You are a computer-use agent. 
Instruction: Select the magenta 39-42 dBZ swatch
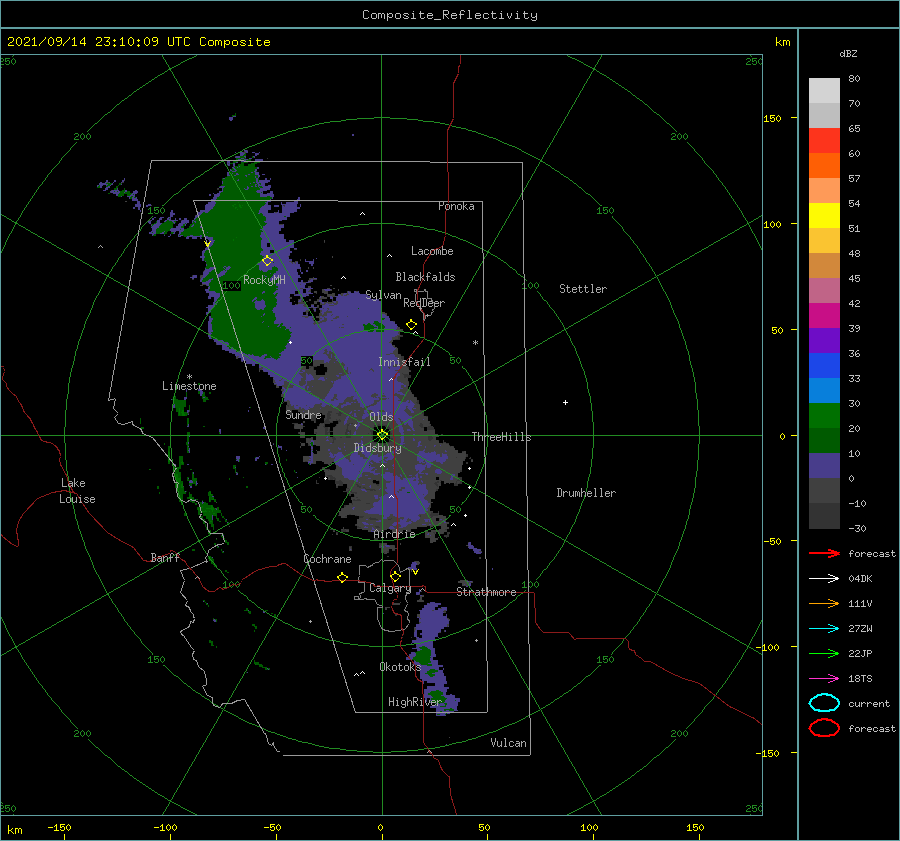[x=824, y=316]
